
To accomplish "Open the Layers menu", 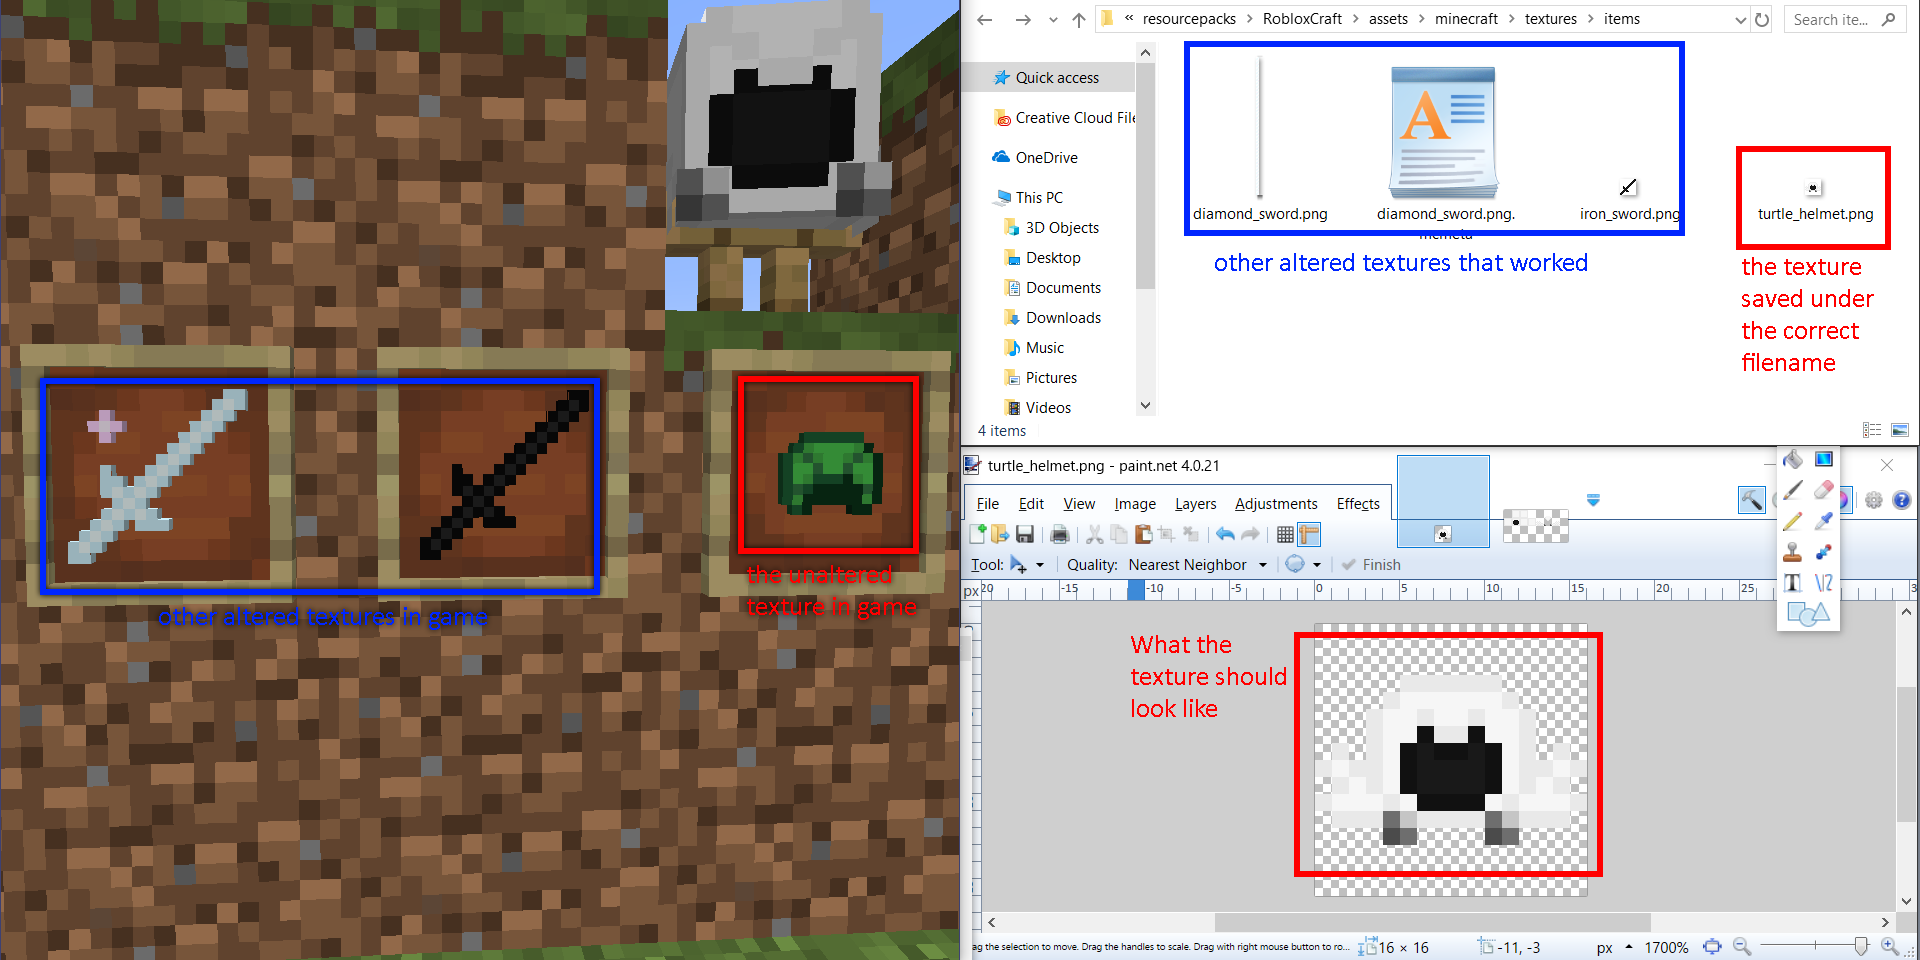I will click(1196, 504).
